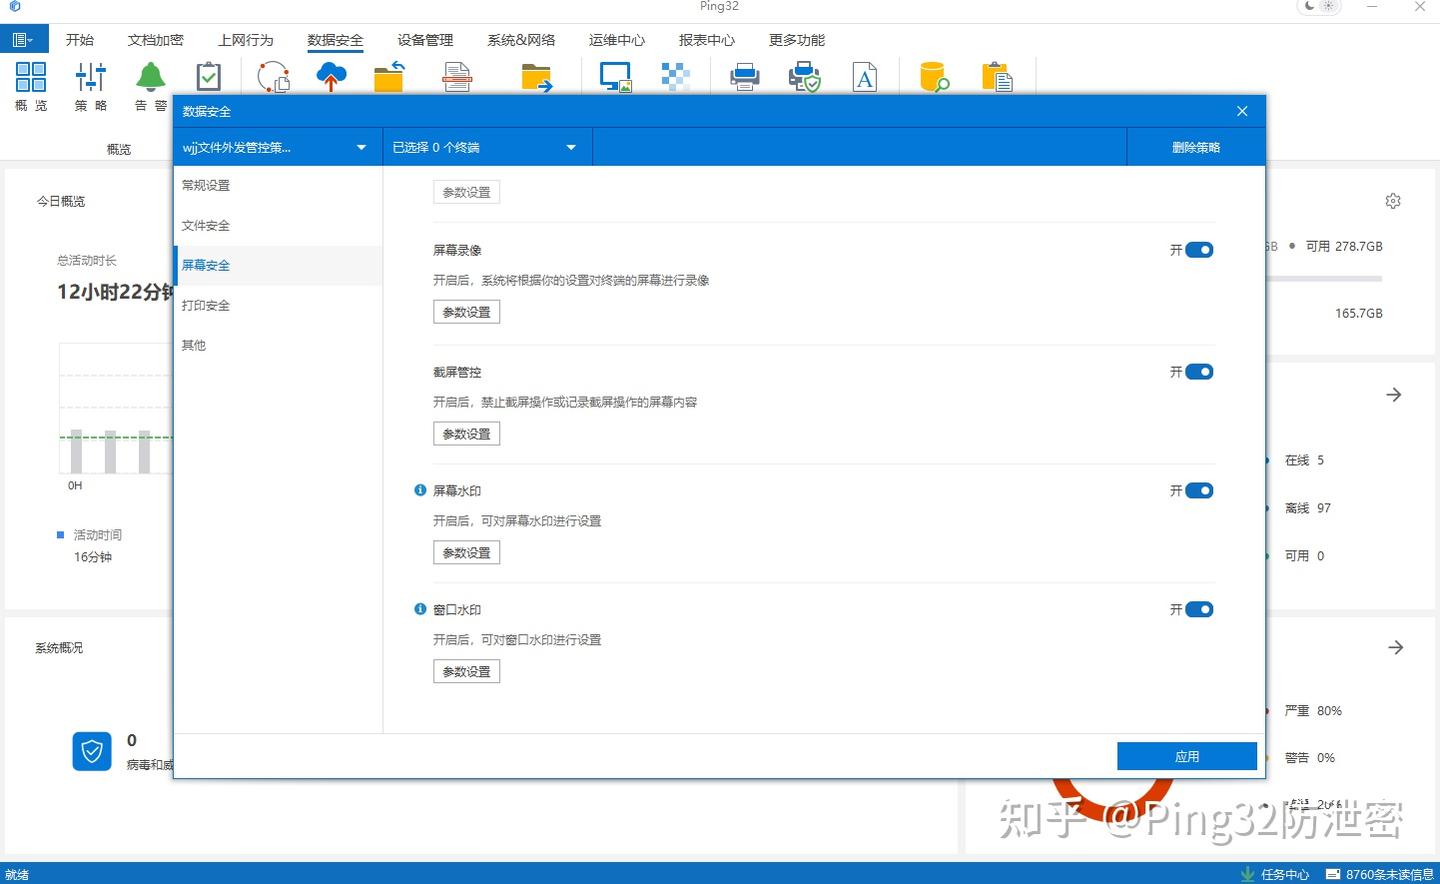Viewport: 1440px width, 884px height.
Task: Switch off the 屏幕水印 watermark toggle
Action: click(1199, 490)
